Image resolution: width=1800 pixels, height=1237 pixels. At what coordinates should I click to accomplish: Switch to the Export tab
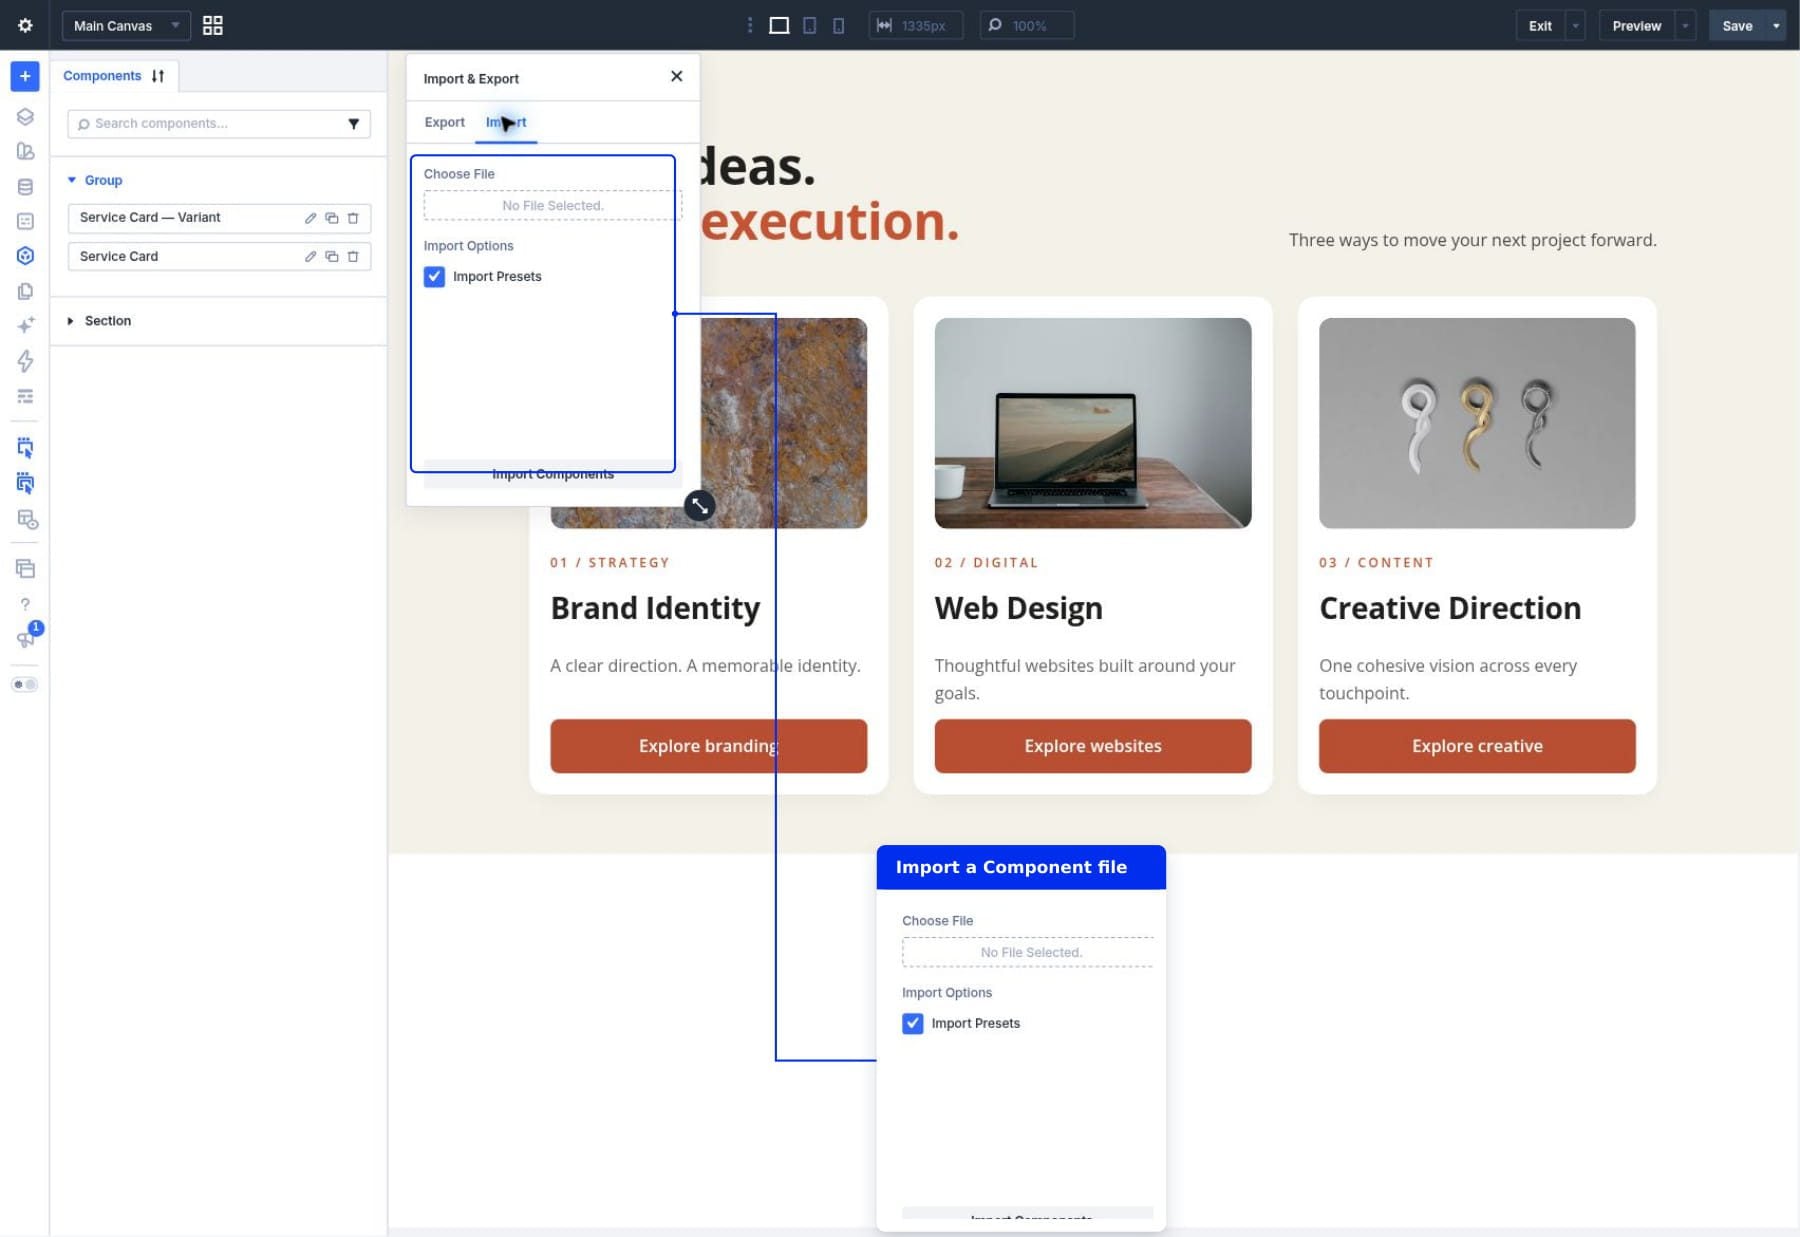[x=445, y=122]
